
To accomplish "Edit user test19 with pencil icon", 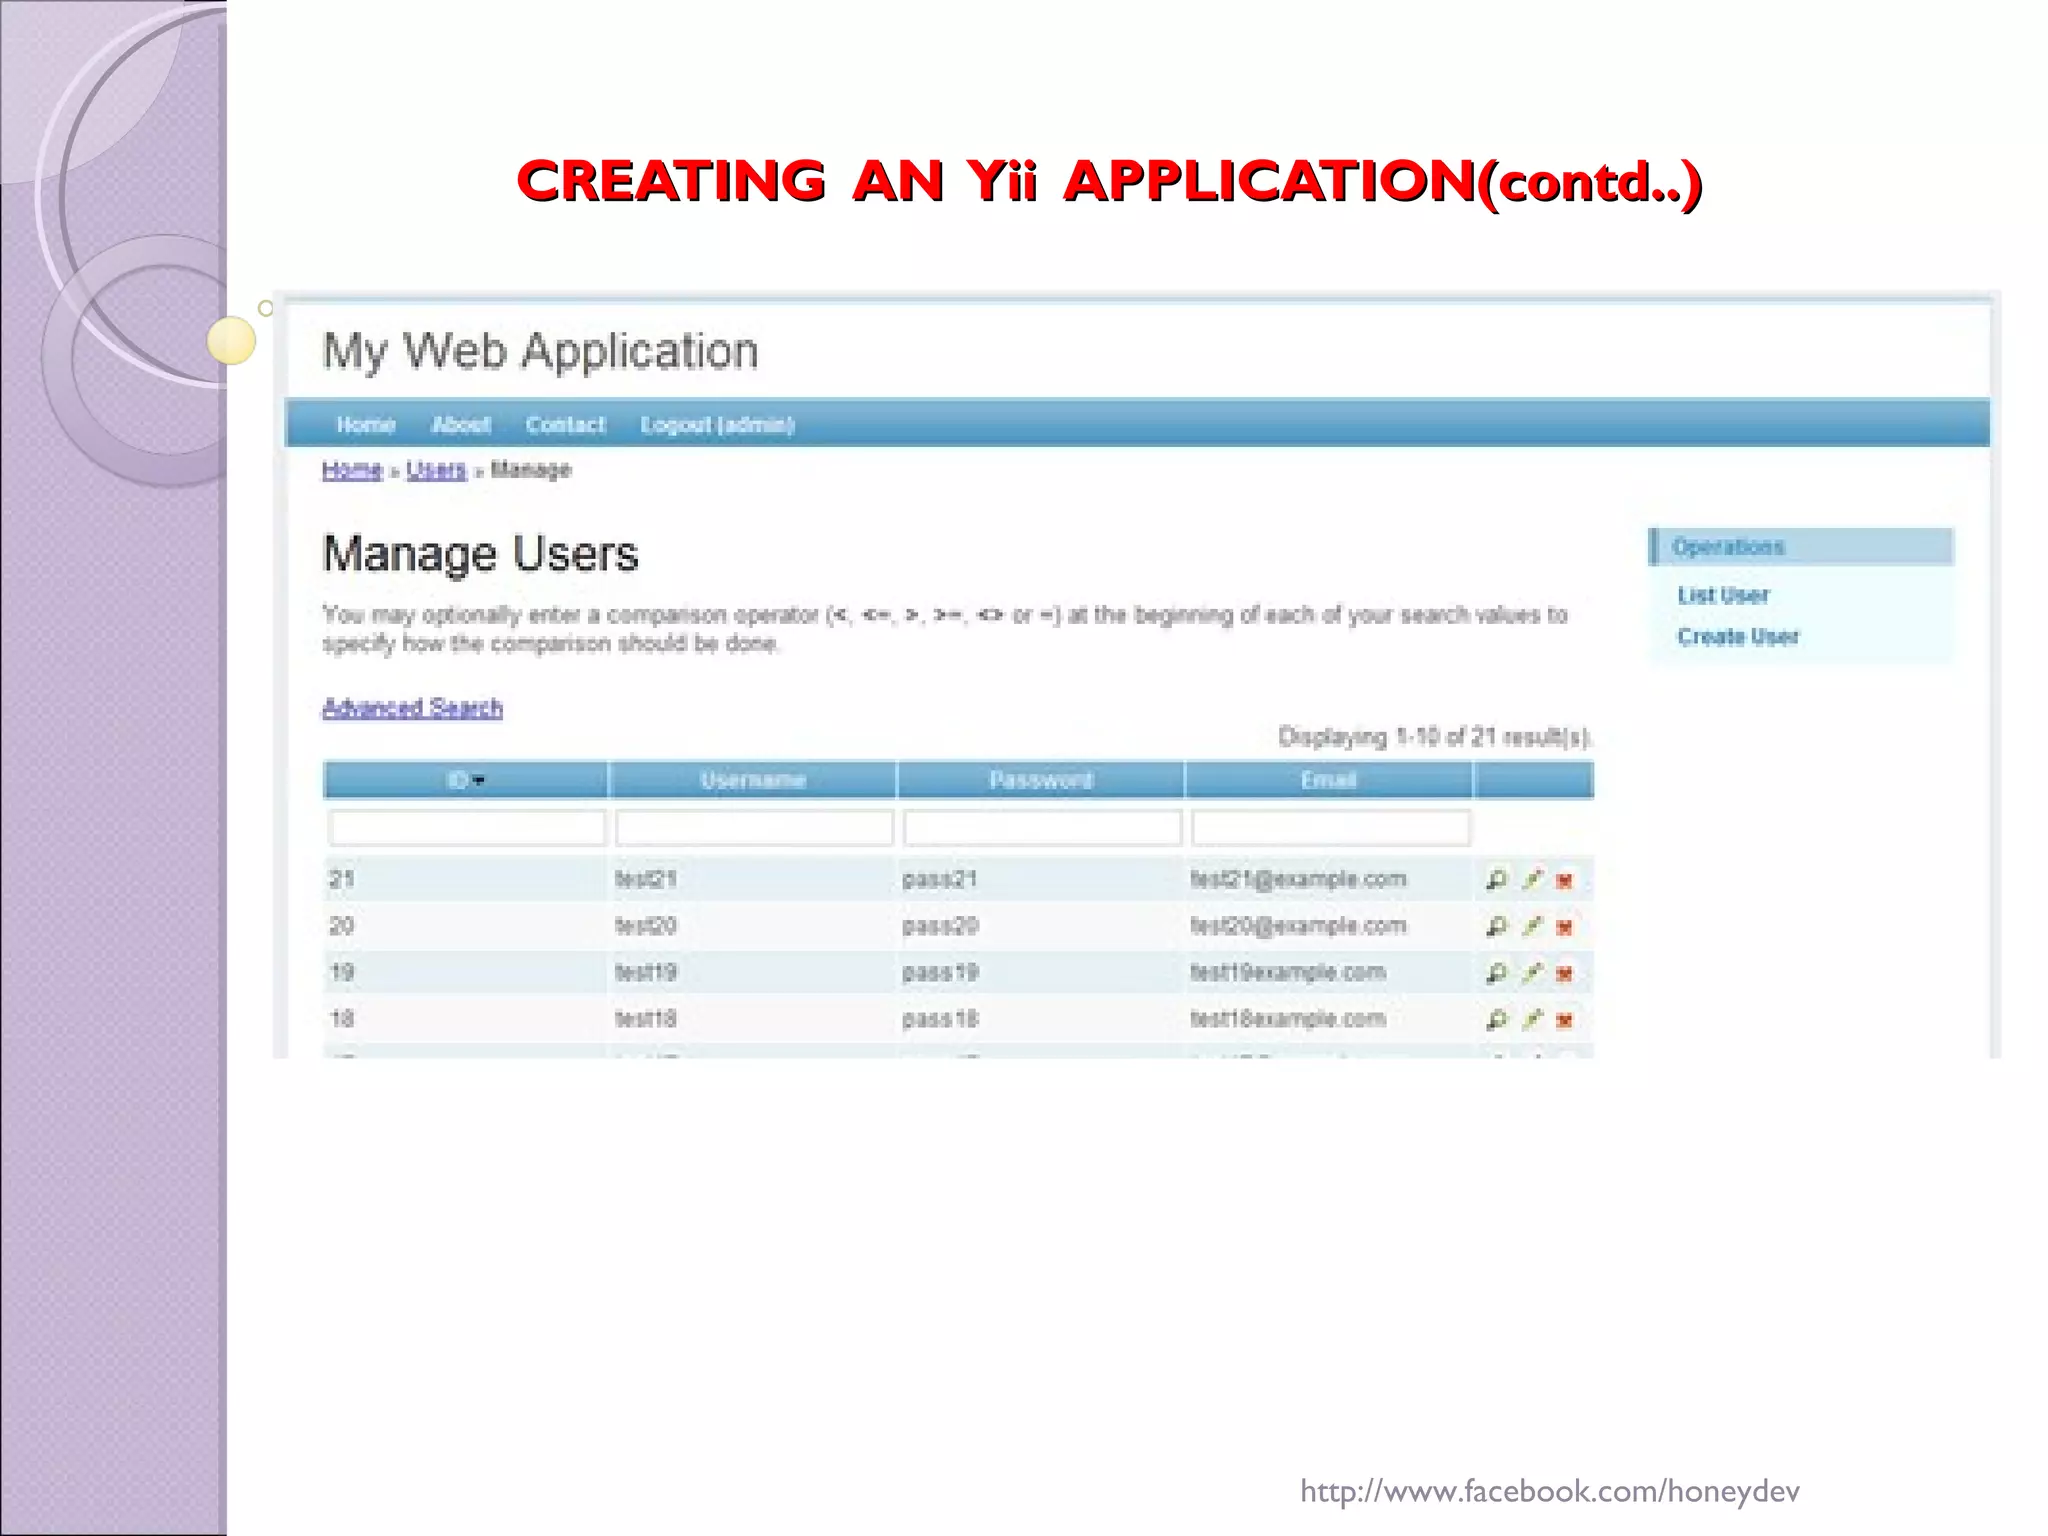I will pyautogui.click(x=1532, y=973).
